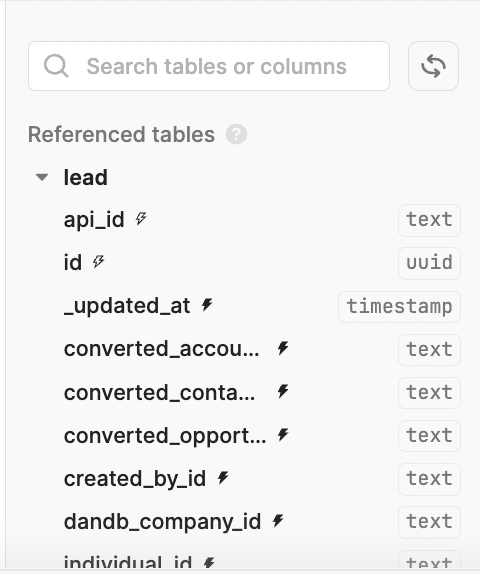The height and width of the screenshot is (574, 480).
Task: Focus the Search tables or columns field
Action: tap(209, 66)
